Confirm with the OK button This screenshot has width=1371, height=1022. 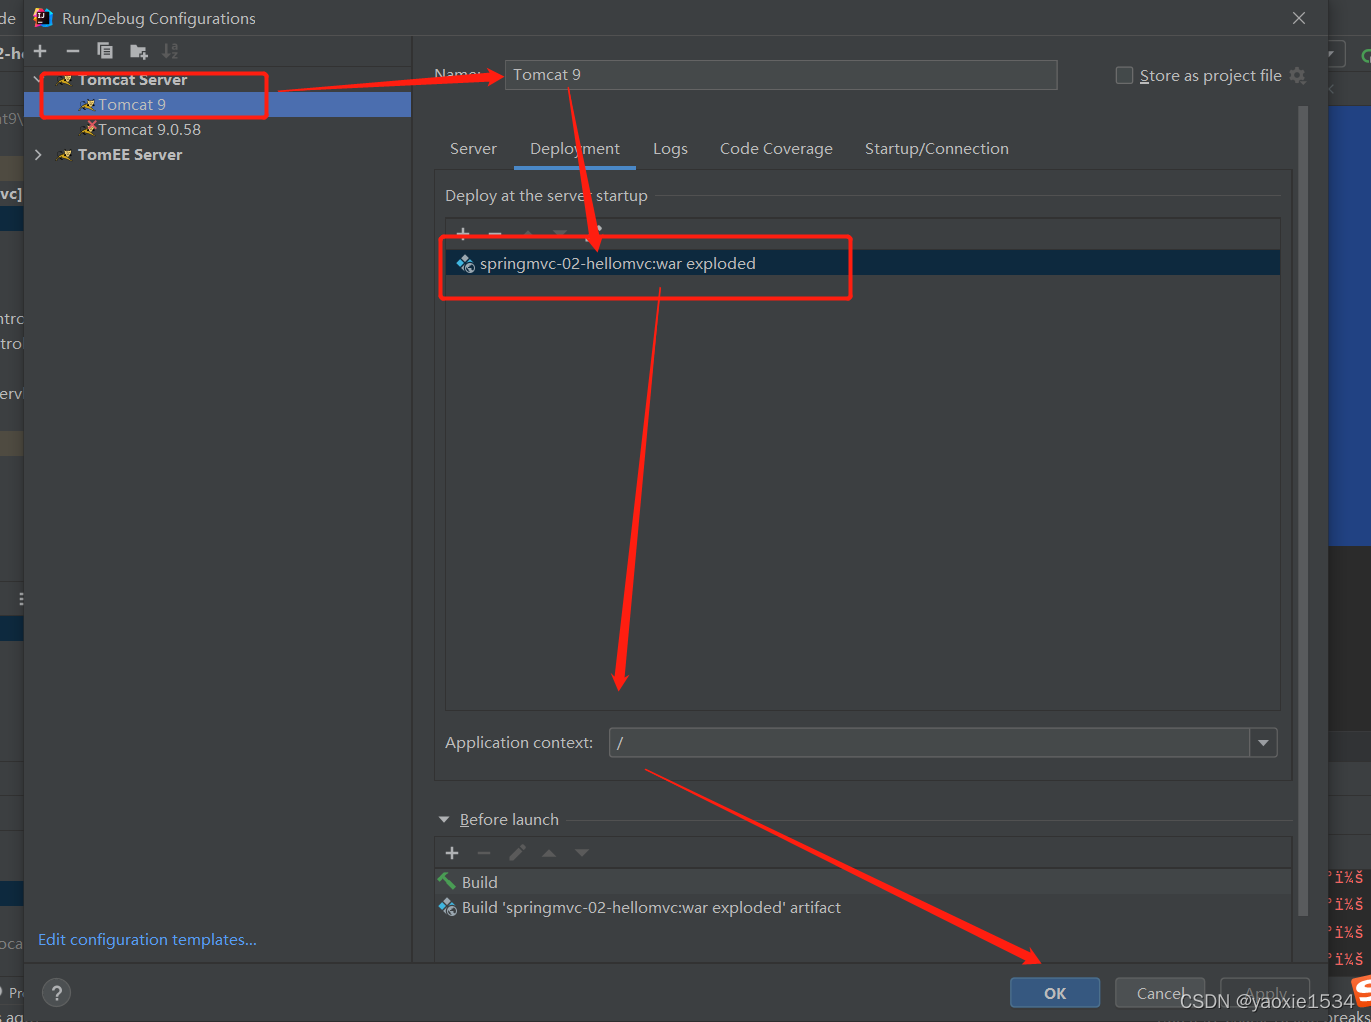click(x=1055, y=993)
